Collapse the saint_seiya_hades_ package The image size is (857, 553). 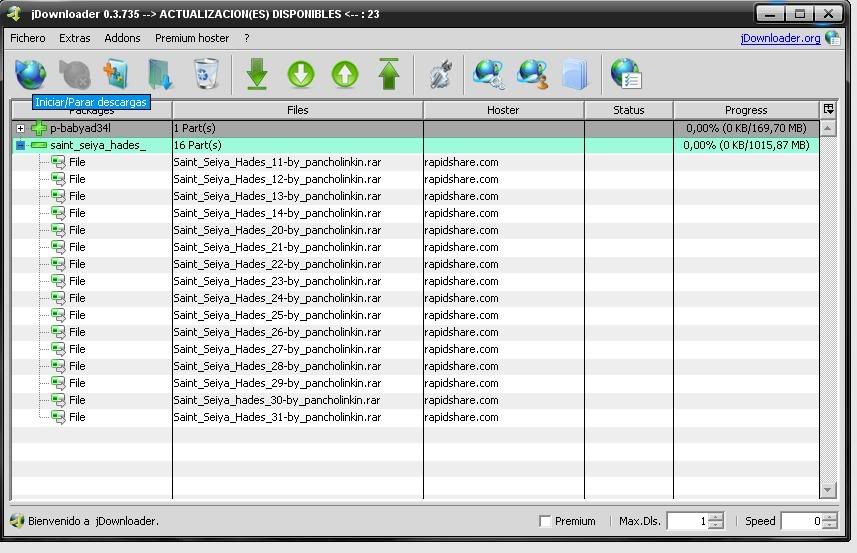[20, 145]
